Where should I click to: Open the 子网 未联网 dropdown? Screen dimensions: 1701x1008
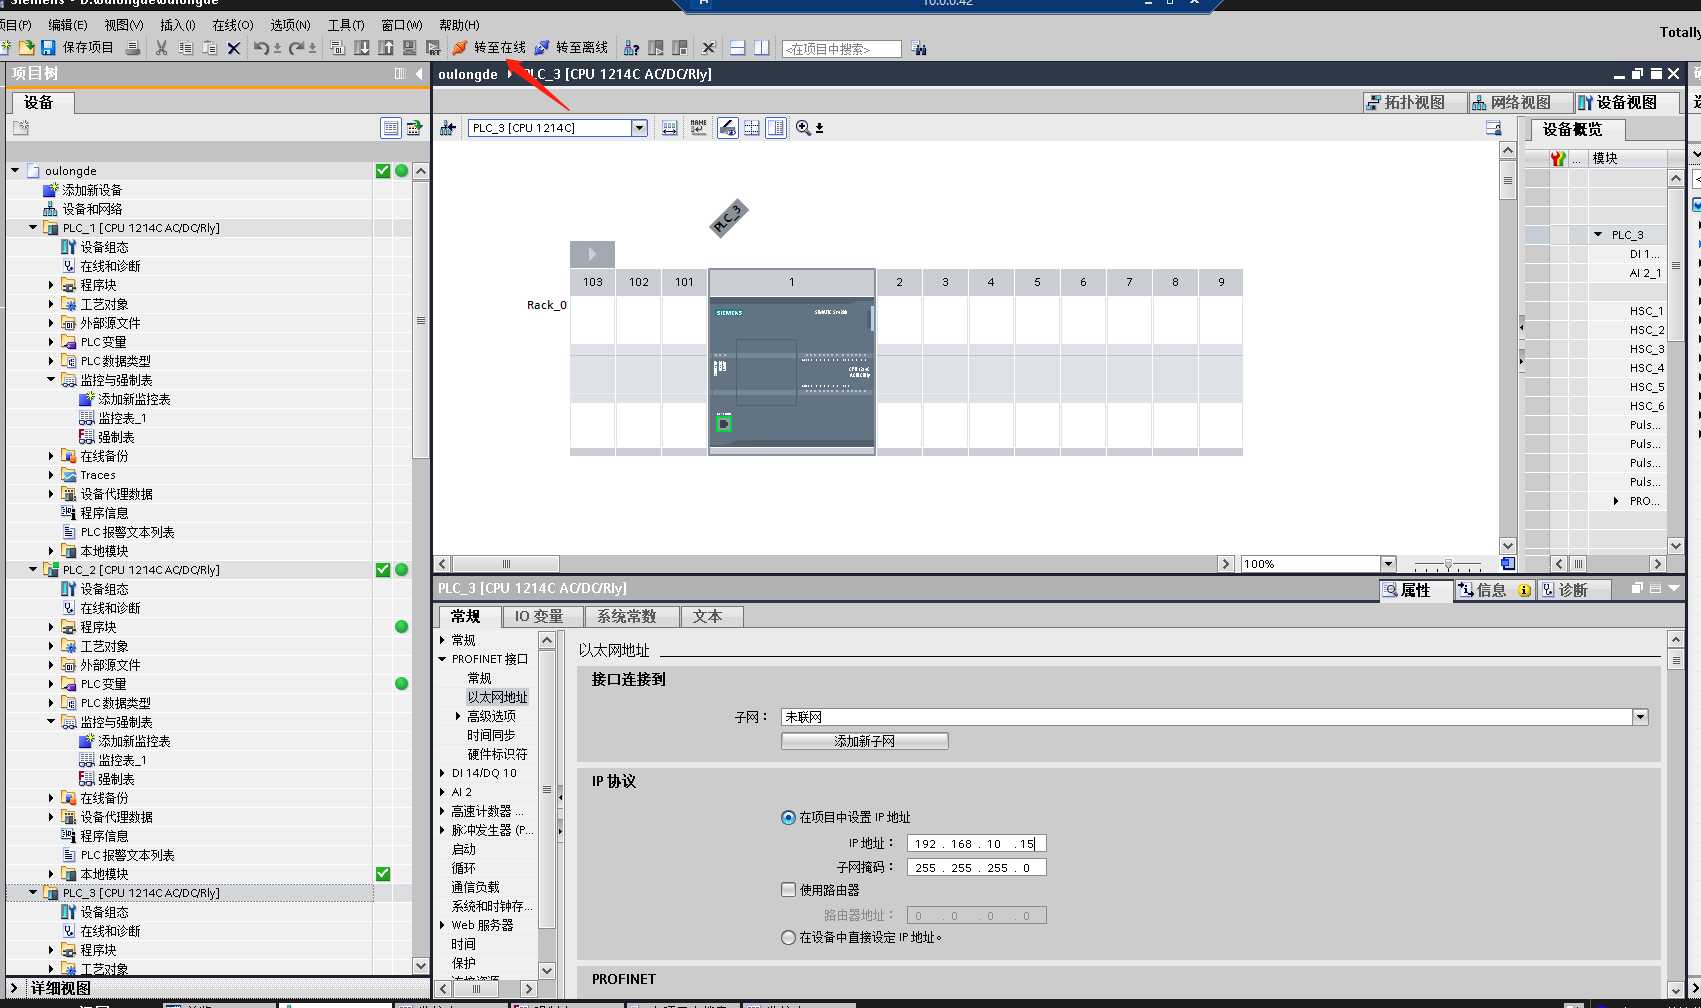click(1640, 717)
